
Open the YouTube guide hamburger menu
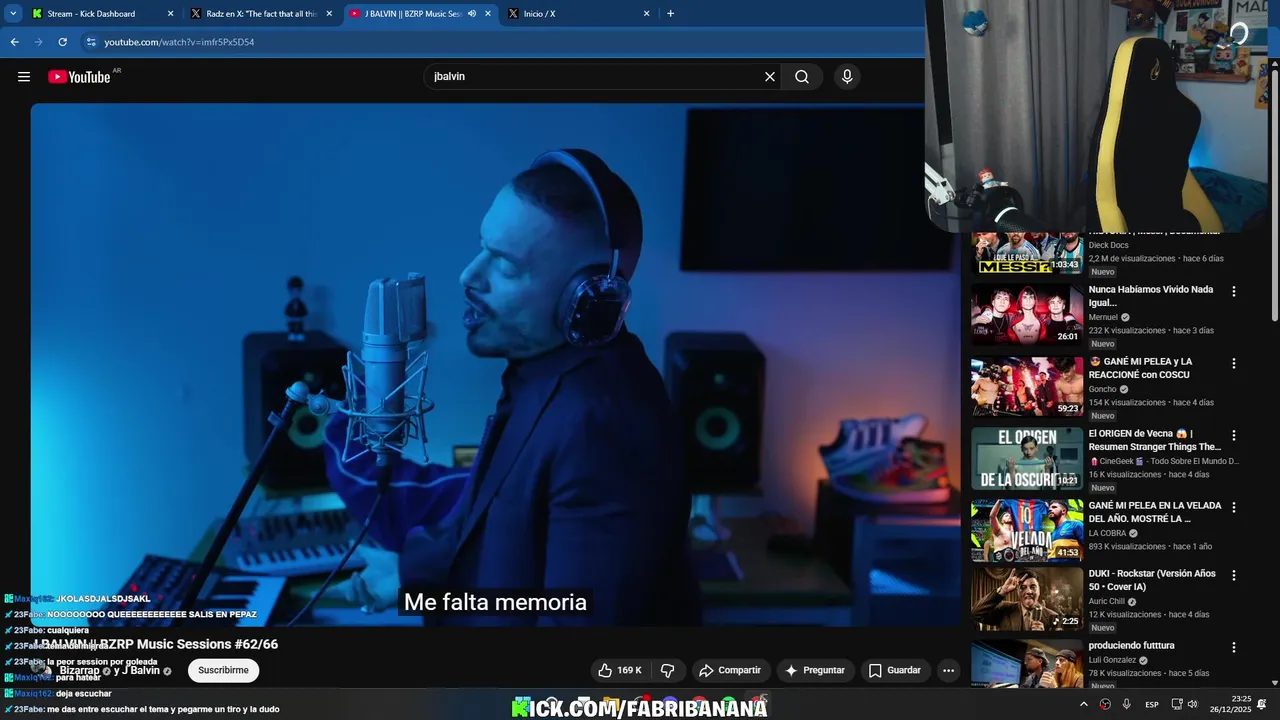click(24, 77)
